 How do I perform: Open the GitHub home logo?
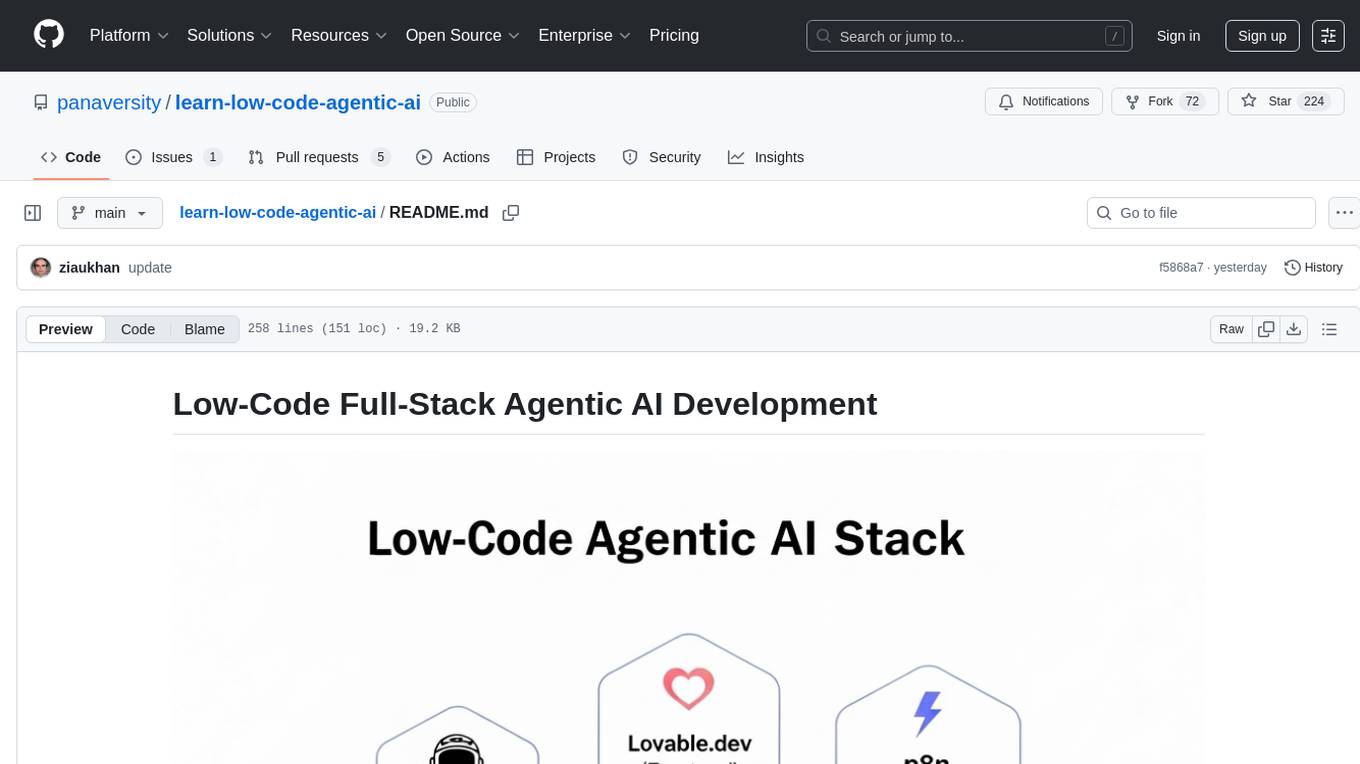point(49,35)
